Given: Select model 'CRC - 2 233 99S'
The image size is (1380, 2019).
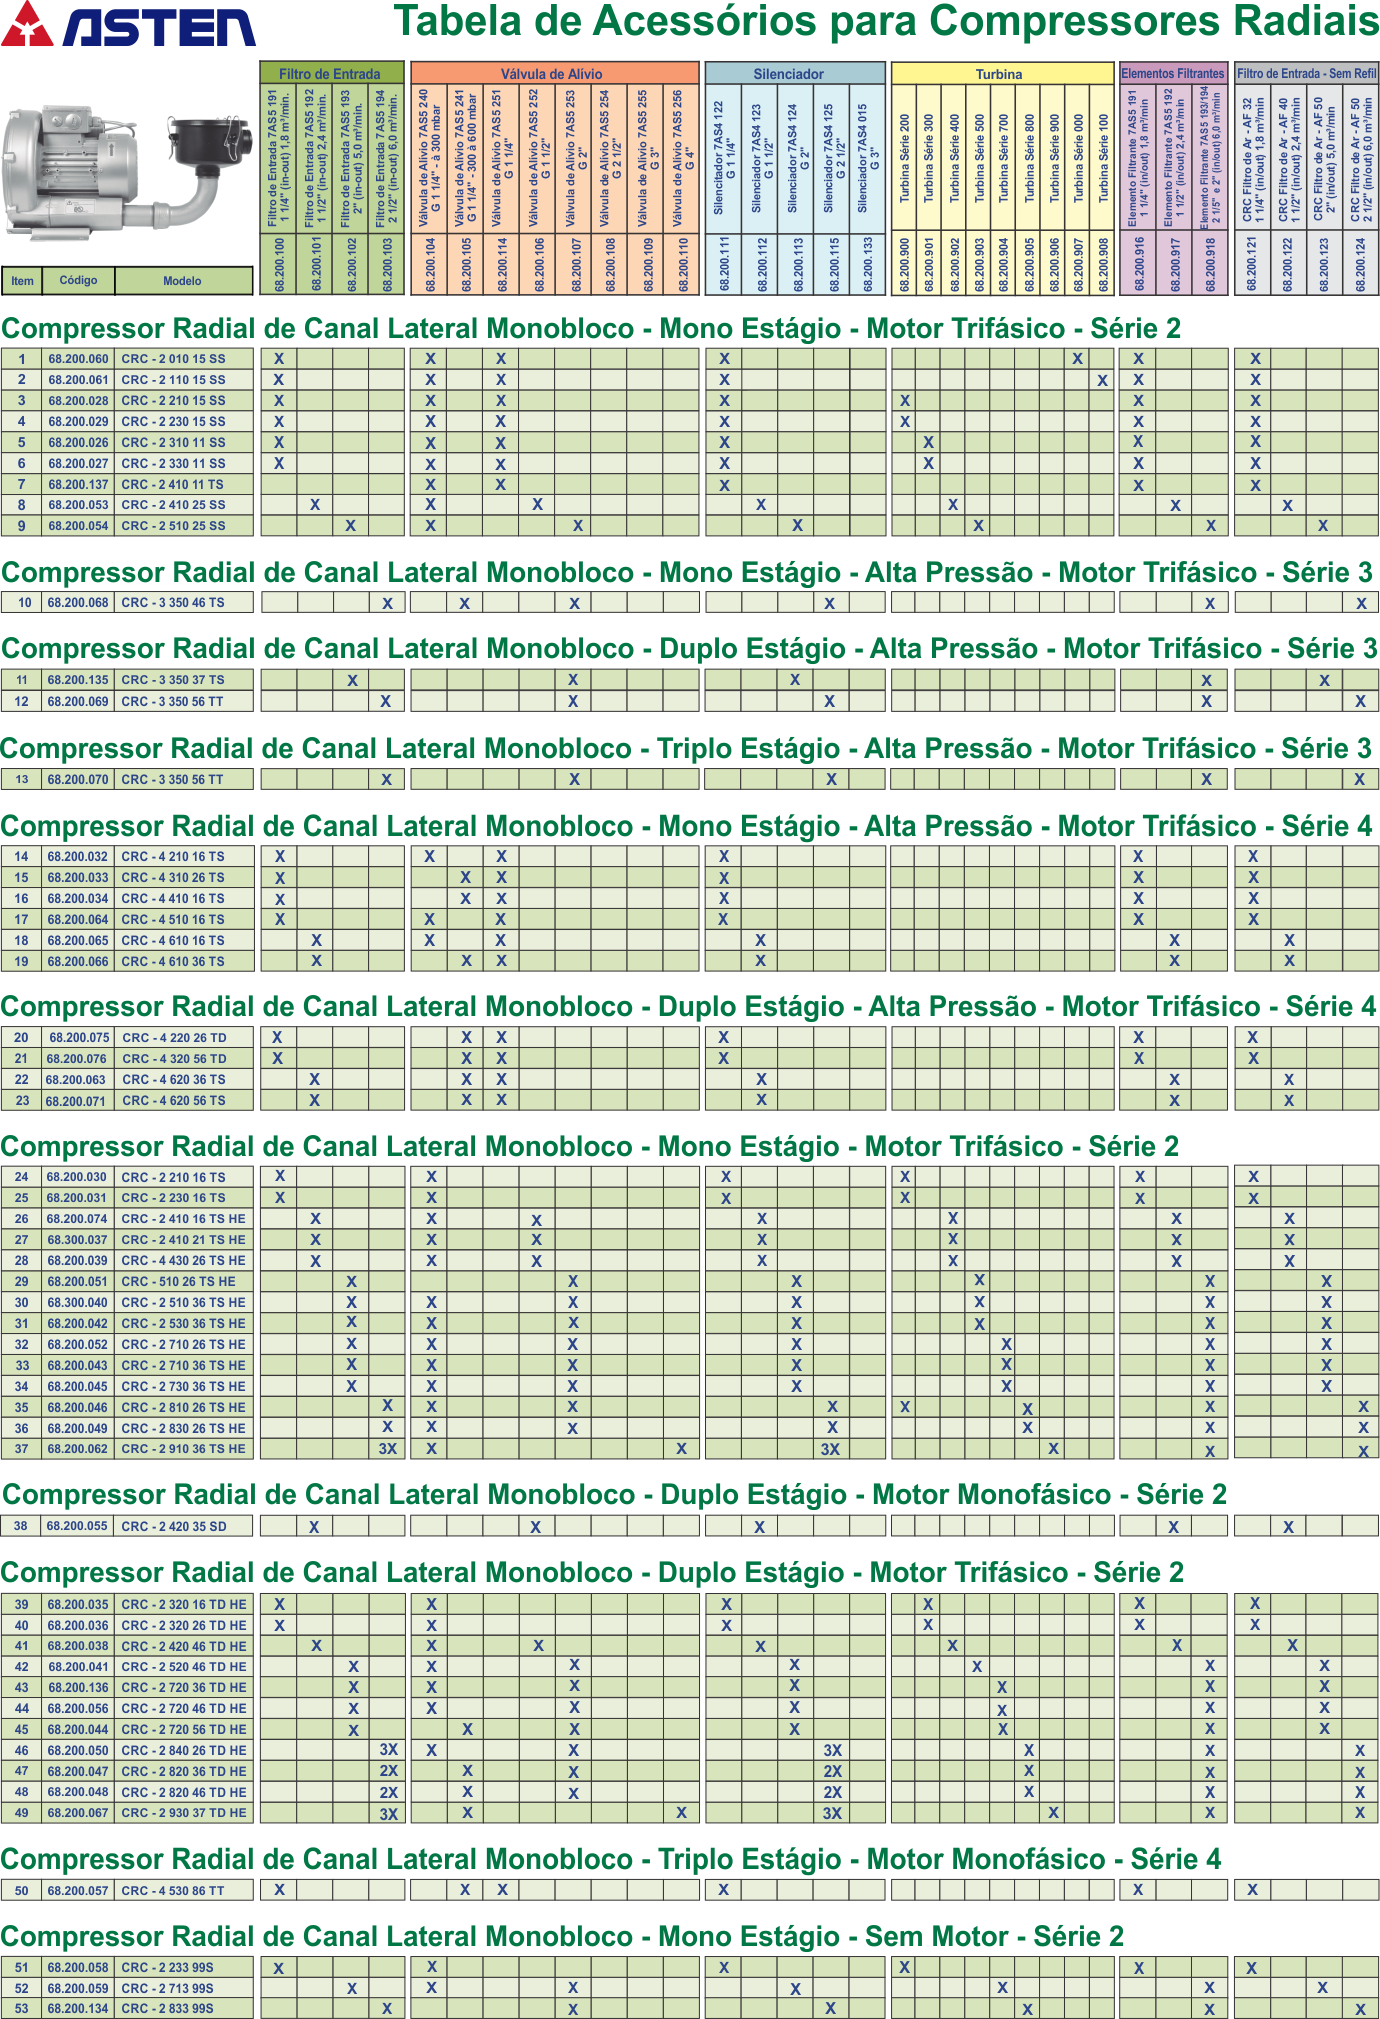Looking at the screenshot, I should pyautogui.click(x=167, y=1967).
